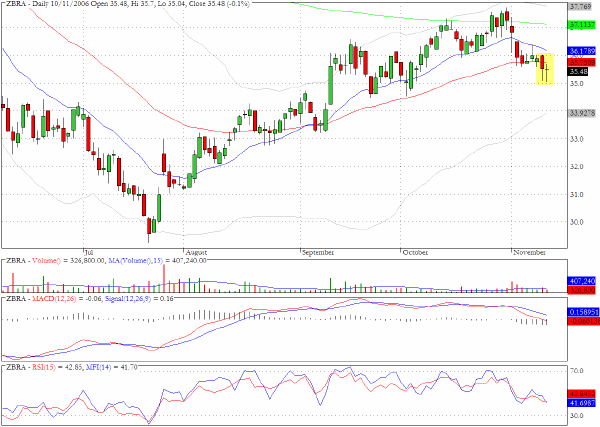Screen dimensions: 600x427
Task: Select the Jul month marker on the time axis
Action: tap(88, 253)
